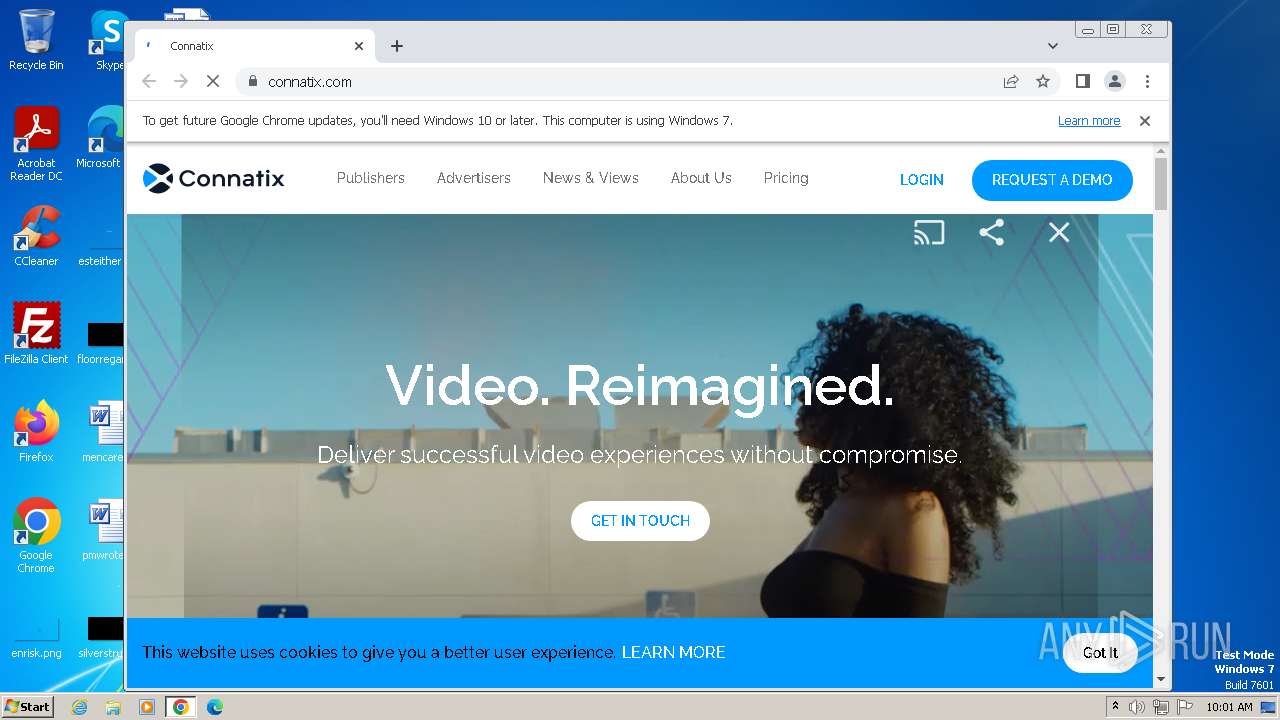The image size is (1280, 720).
Task: Click the volume icon in the system tray
Action: tap(1137, 707)
